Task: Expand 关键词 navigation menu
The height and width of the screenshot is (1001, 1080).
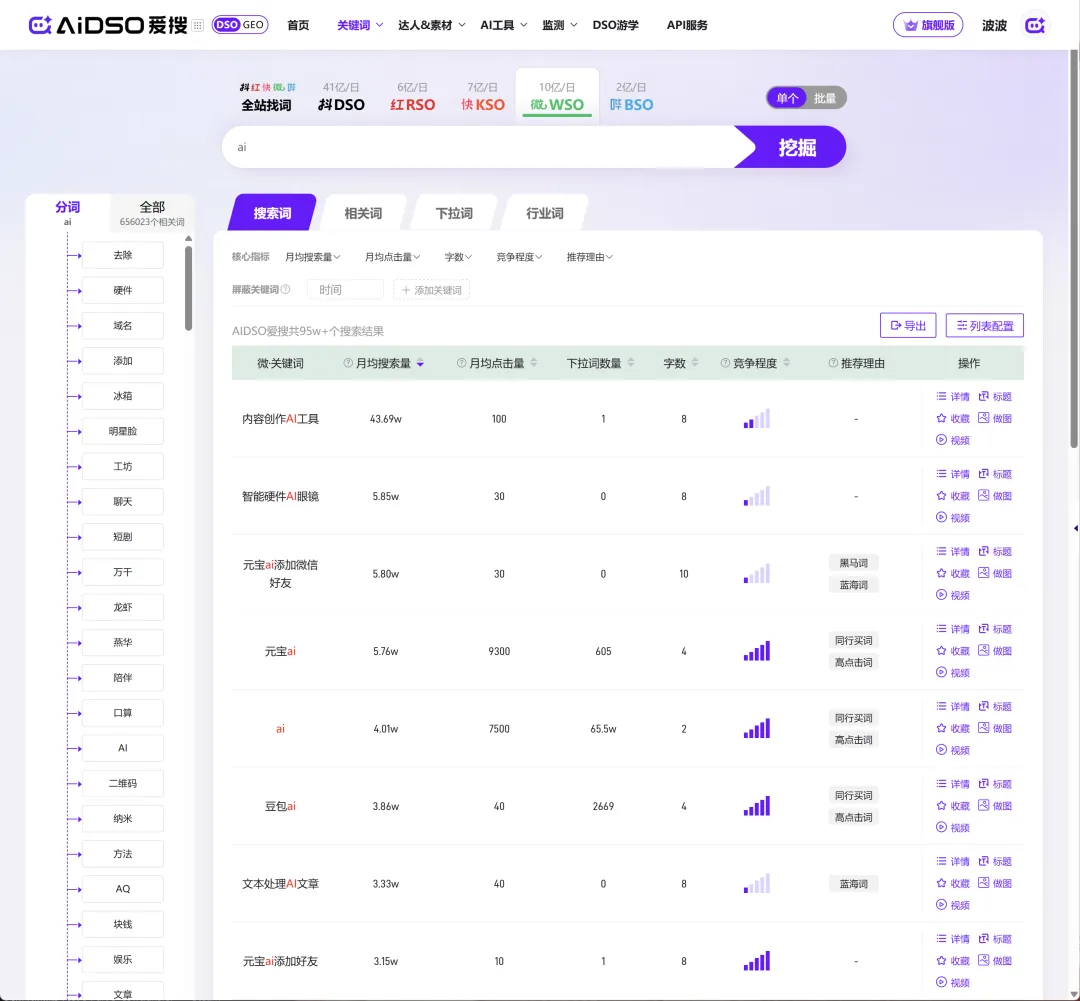Action: pyautogui.click(x=360, y=25)
